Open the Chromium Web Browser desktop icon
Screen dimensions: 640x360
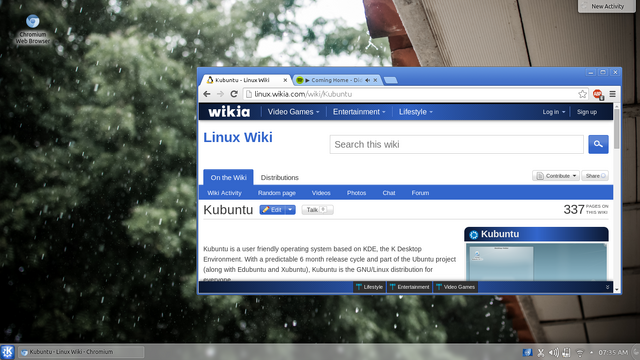coord(33,29)
